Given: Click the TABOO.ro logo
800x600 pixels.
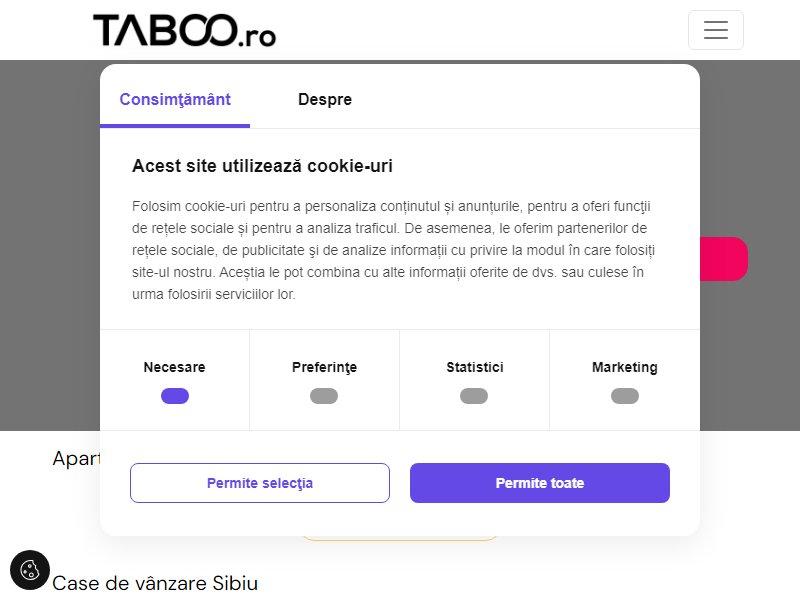Looking at the screenshot, I should coord(184,31).
